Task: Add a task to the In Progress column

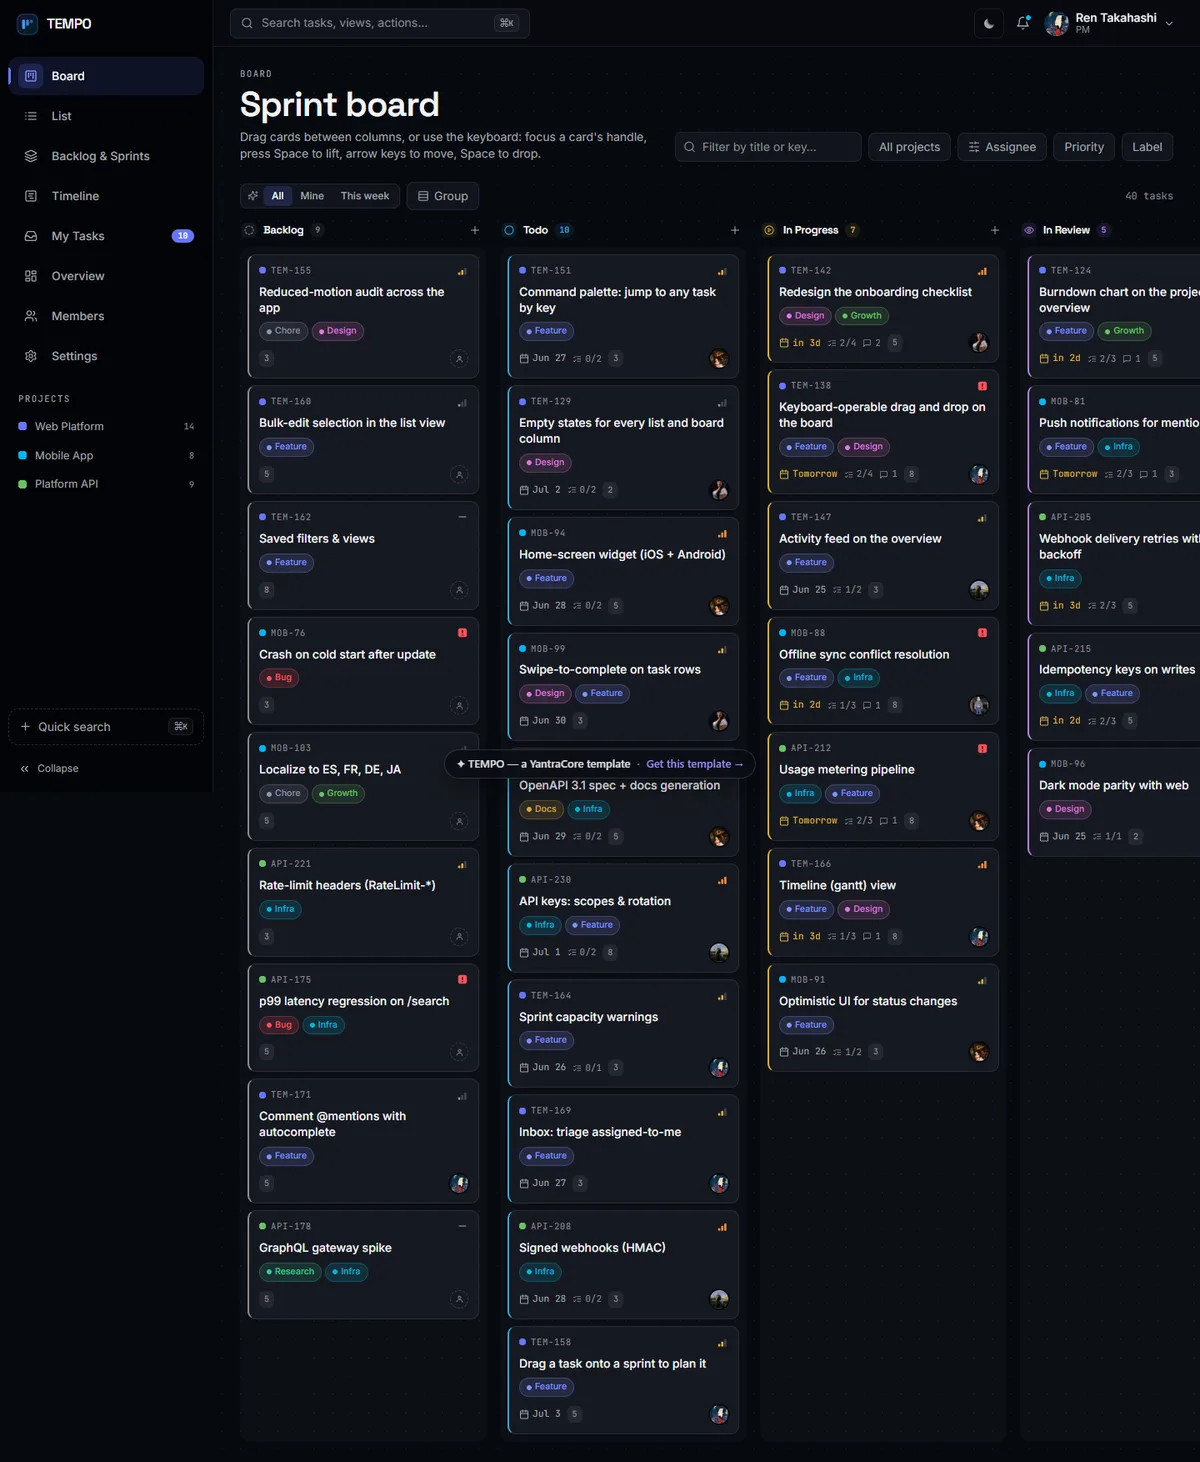Action: coord(995,230)
